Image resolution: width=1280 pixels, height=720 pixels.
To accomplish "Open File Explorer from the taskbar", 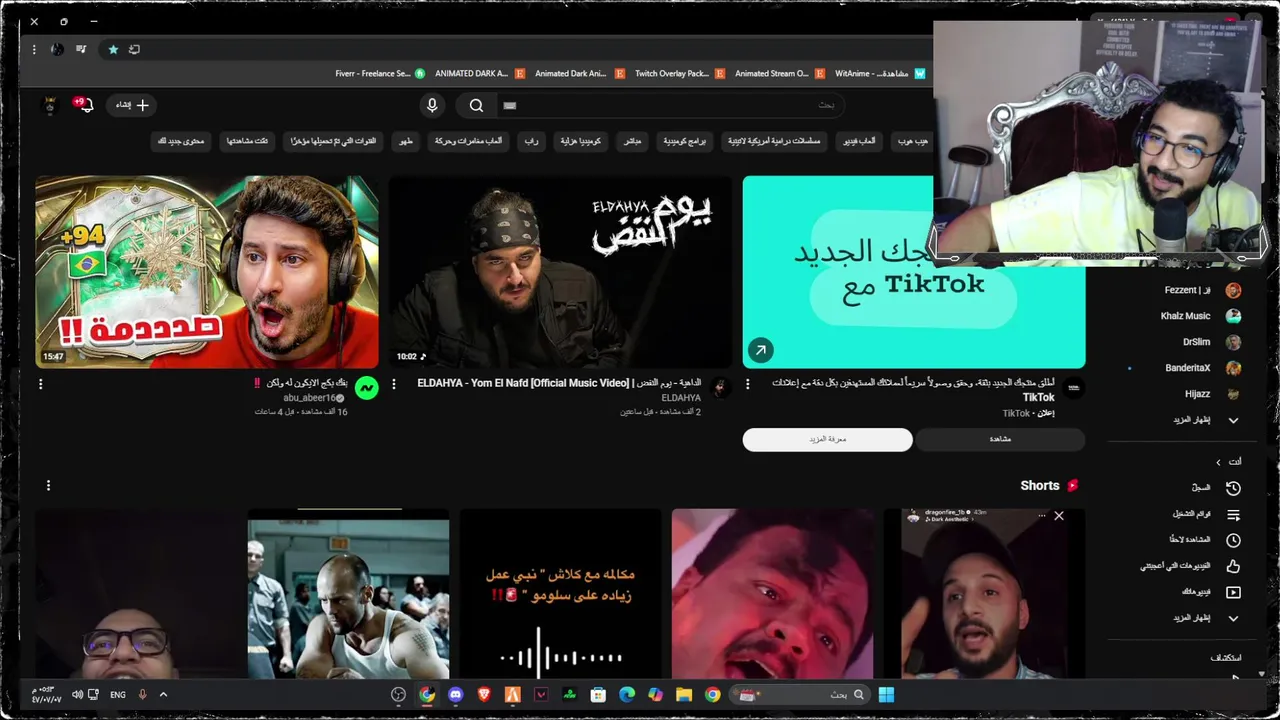I will (684, 695).
